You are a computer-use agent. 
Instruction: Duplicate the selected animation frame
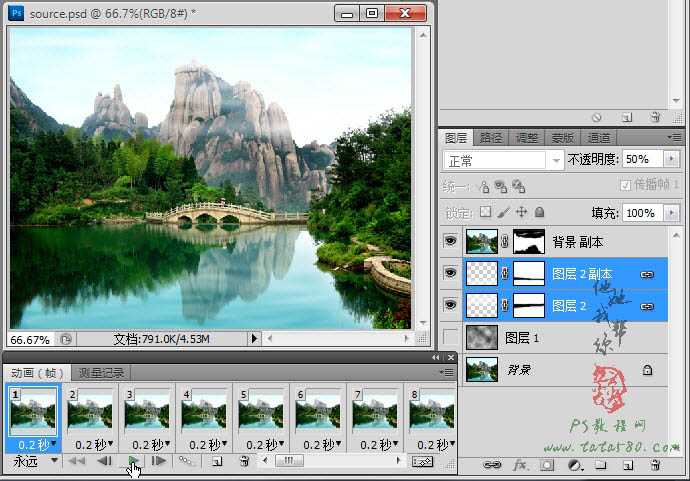click(217, 461)
